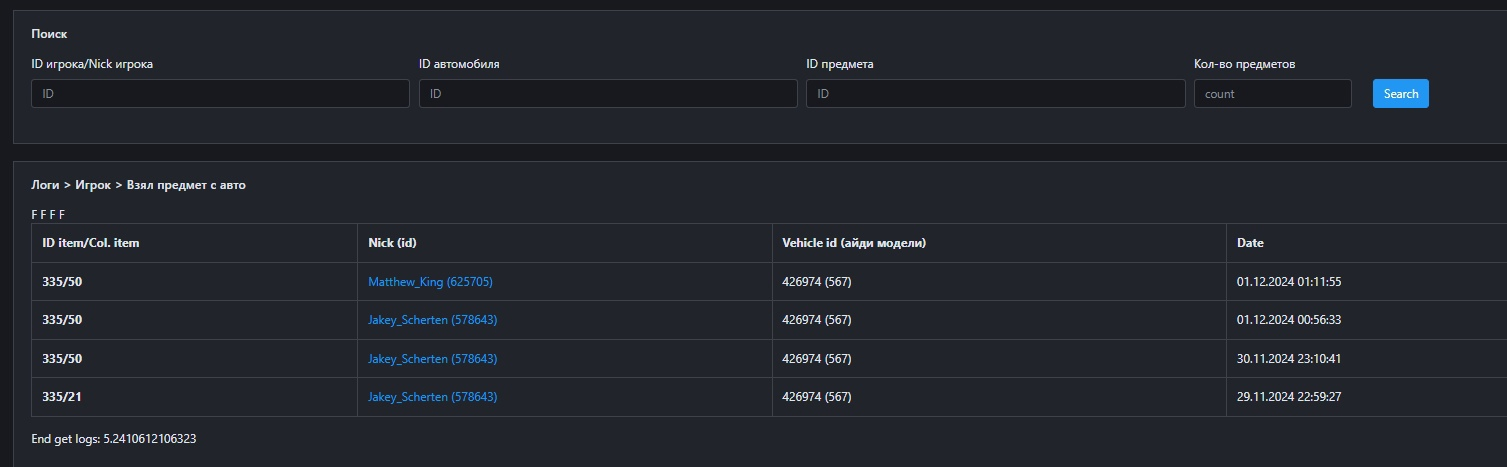Click the Кол-во предметов count field
Screen dimensions: 1507x467
(x=1272, y=94)
